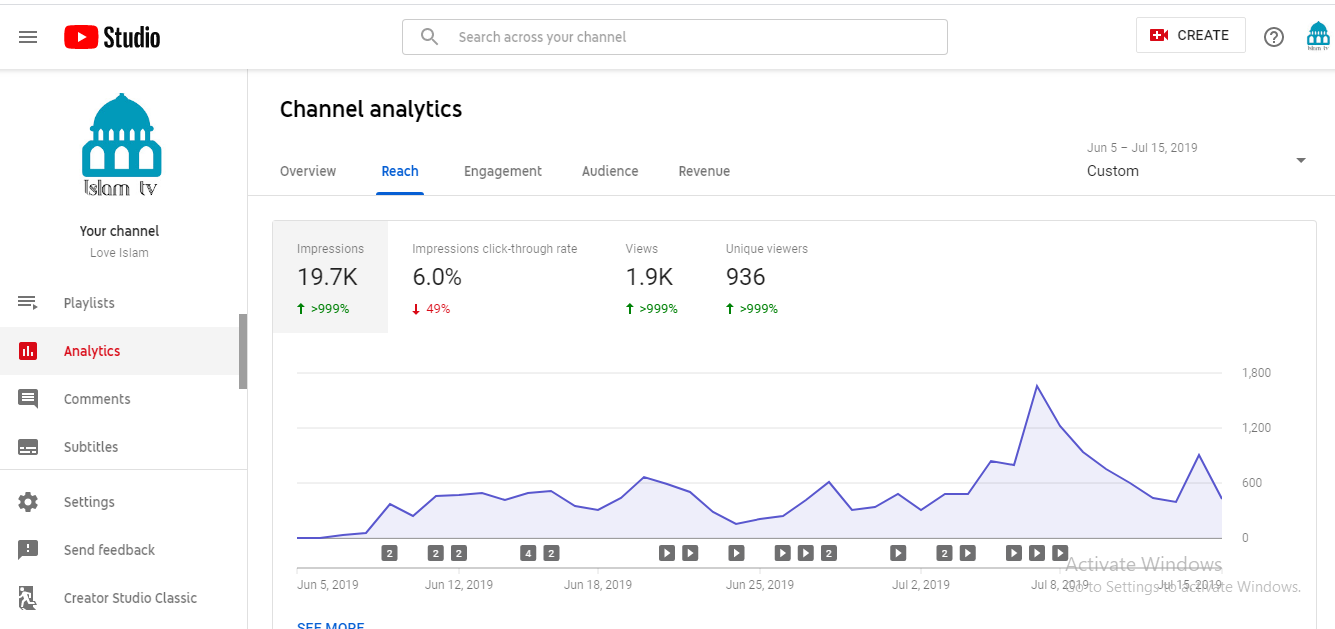This screenshot has width=1335, height=629.
Task: Click the sidebar vertical scrollbar
Action: 242,351
